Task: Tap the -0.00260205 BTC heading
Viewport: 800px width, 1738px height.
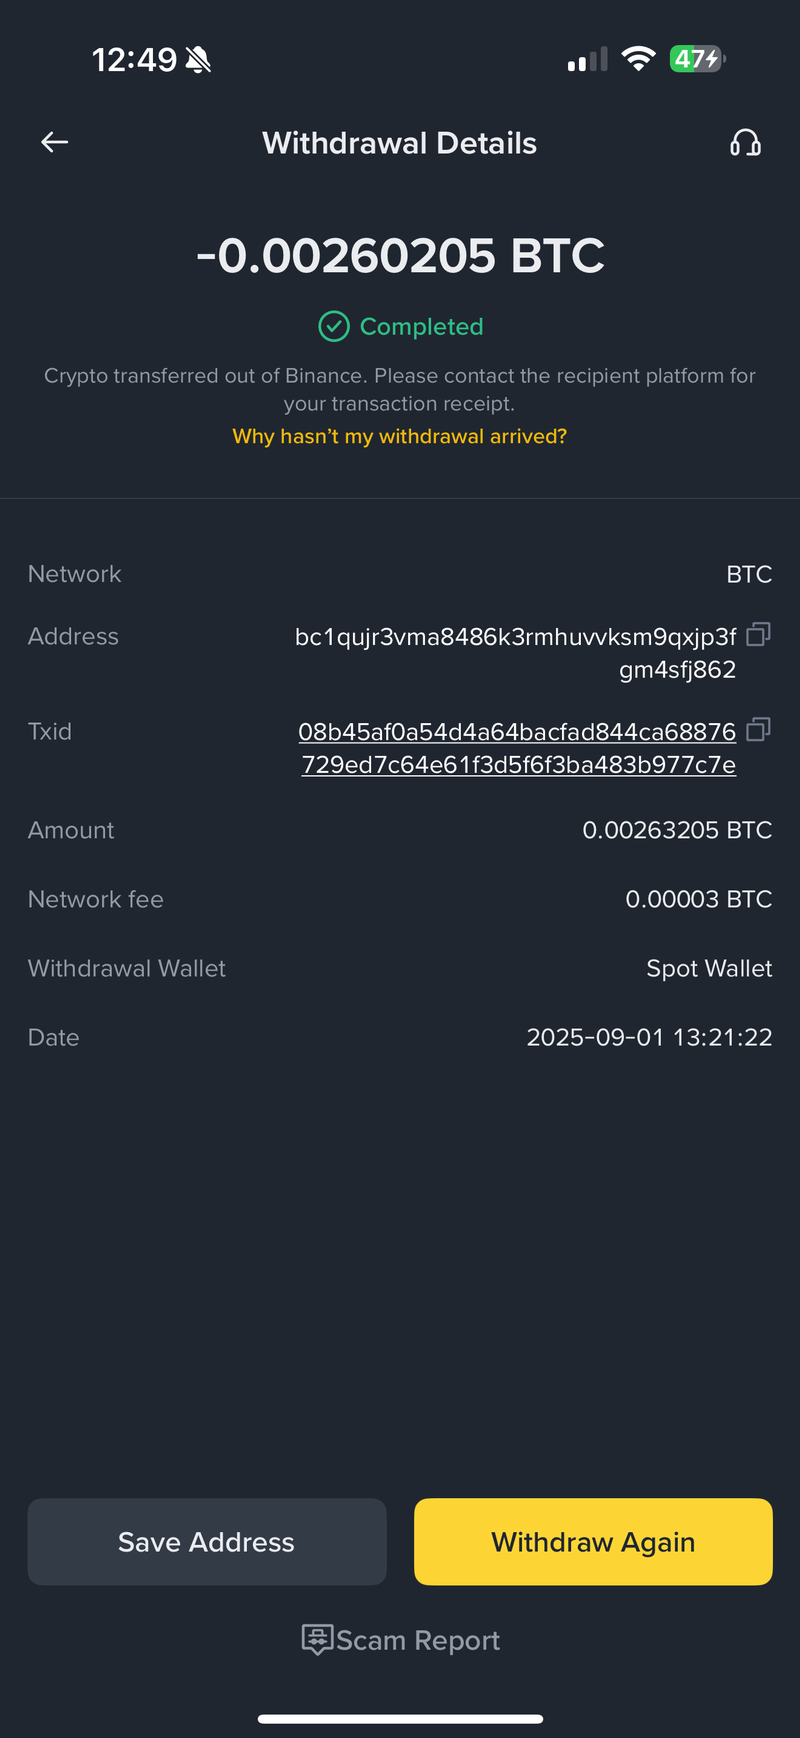Action: point(400,256)
